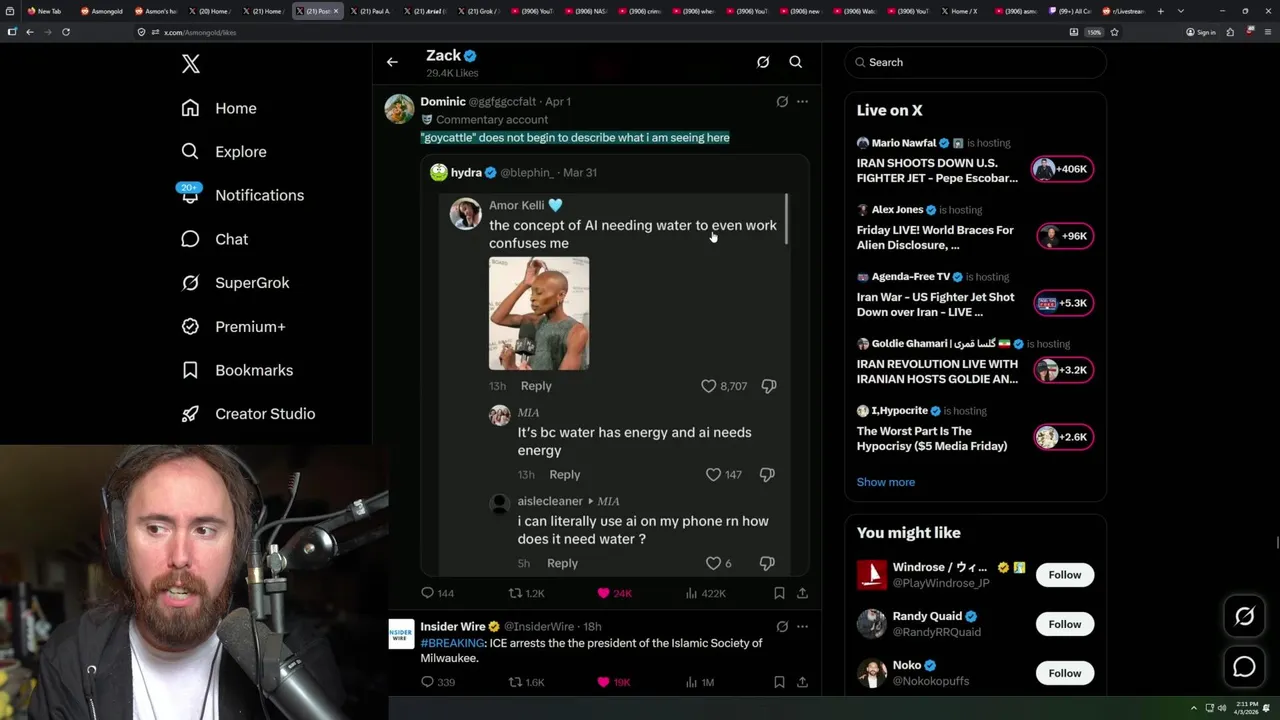Open SuperGrok in the sidebar

coord(235,283)
